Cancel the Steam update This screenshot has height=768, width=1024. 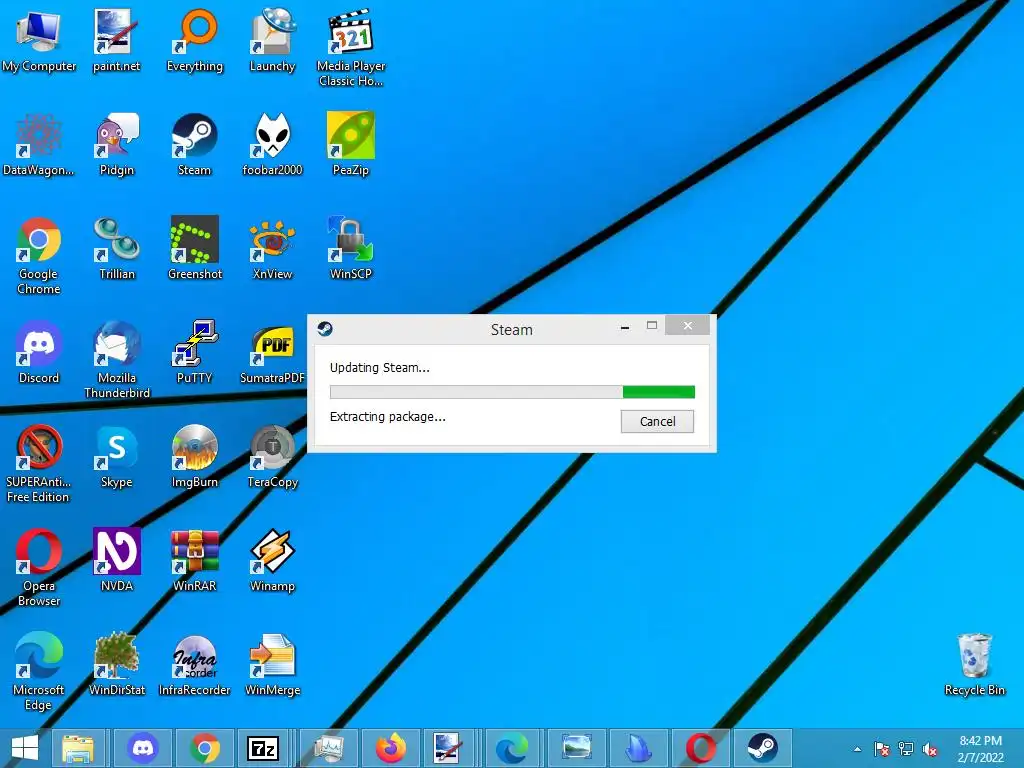[x=657, y=421]
